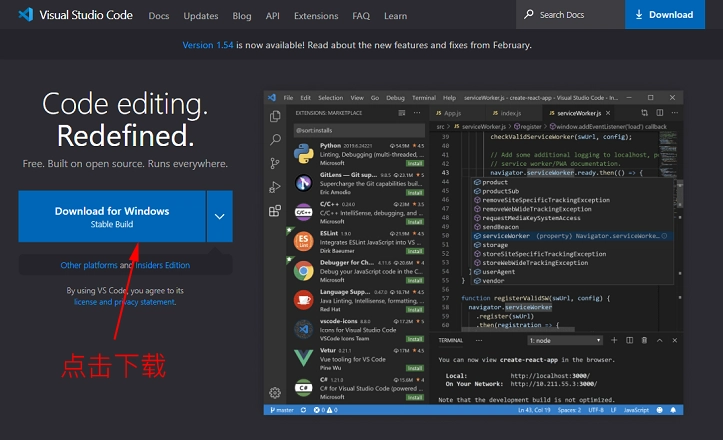Click the C# extension icon

pyautogui.click(x=303, y=388)
